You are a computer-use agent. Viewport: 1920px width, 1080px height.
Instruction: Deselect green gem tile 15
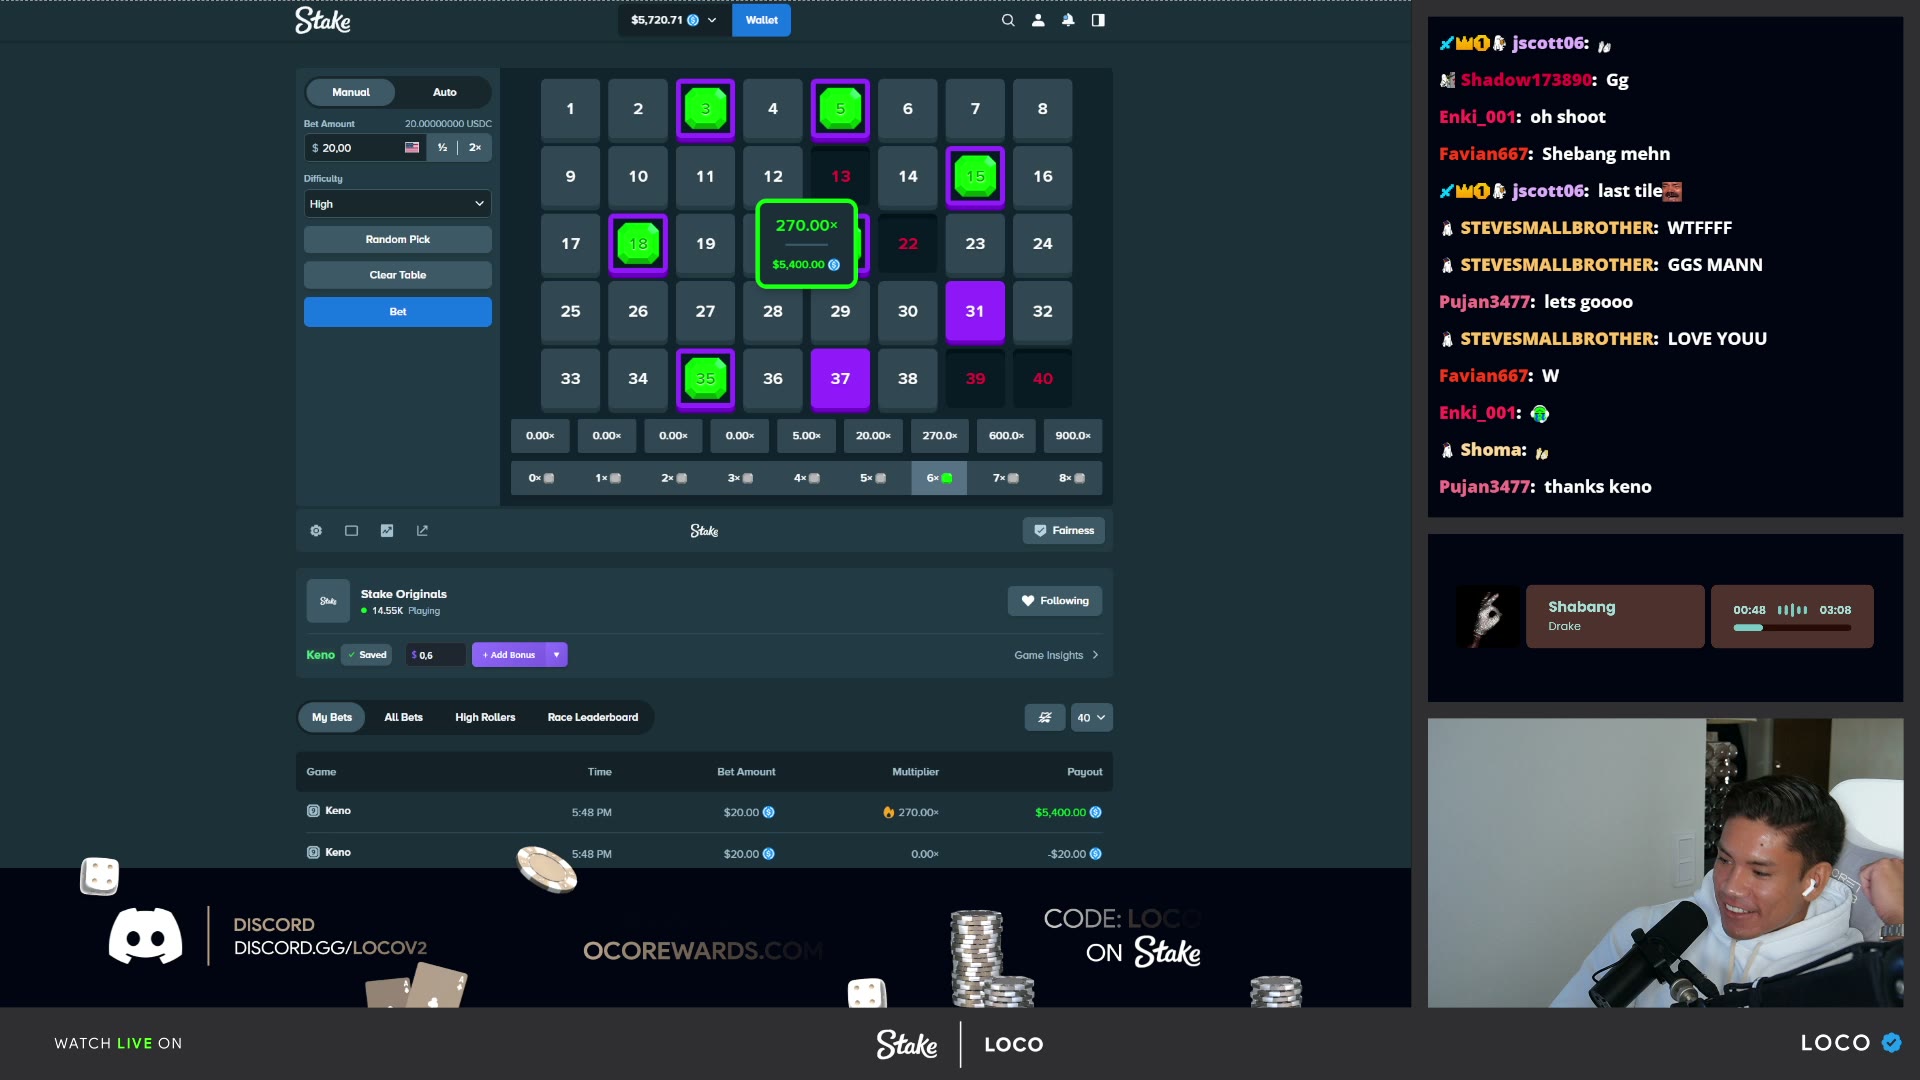[976, 176]
